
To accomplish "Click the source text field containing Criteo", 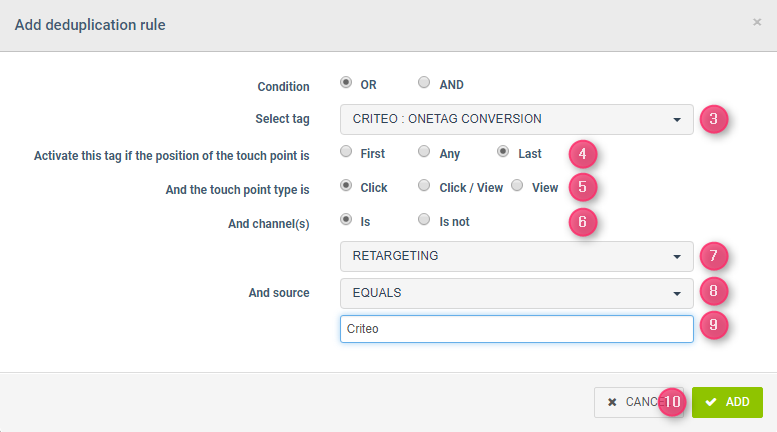I will click(x=516, y=329).
